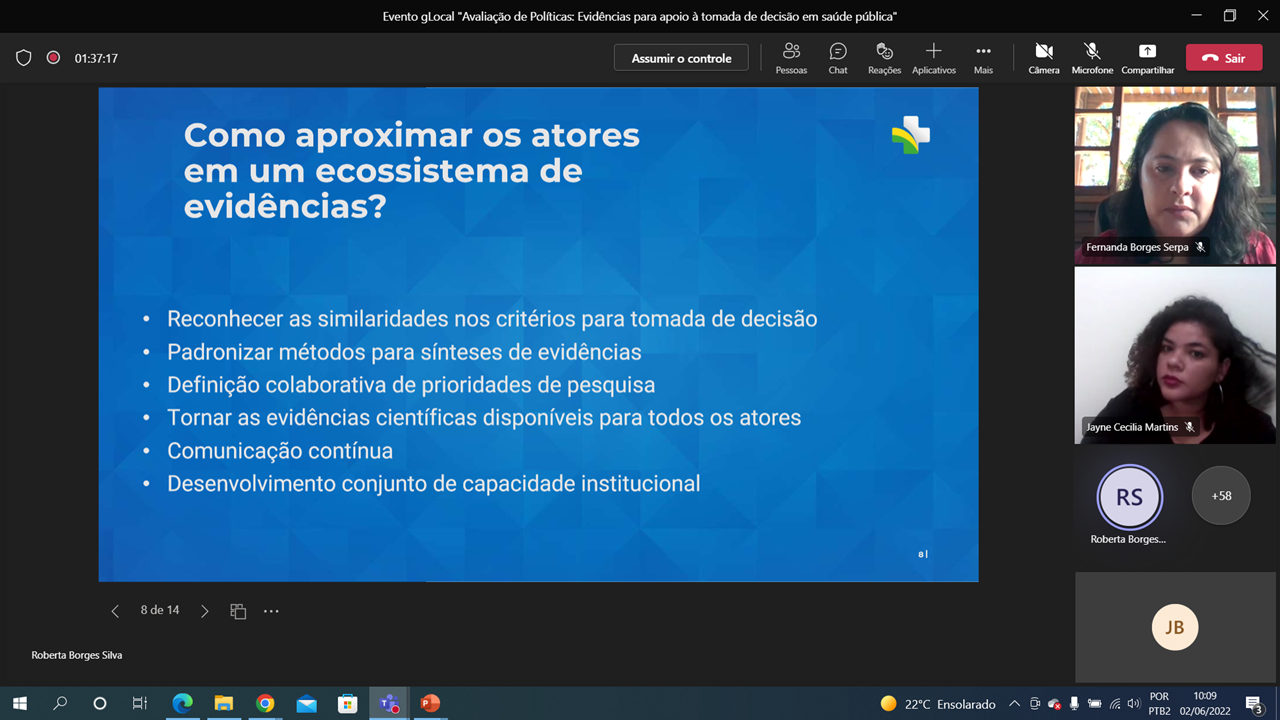
Task: Open the Pessoas participants panel
Action: pos(791,58)
